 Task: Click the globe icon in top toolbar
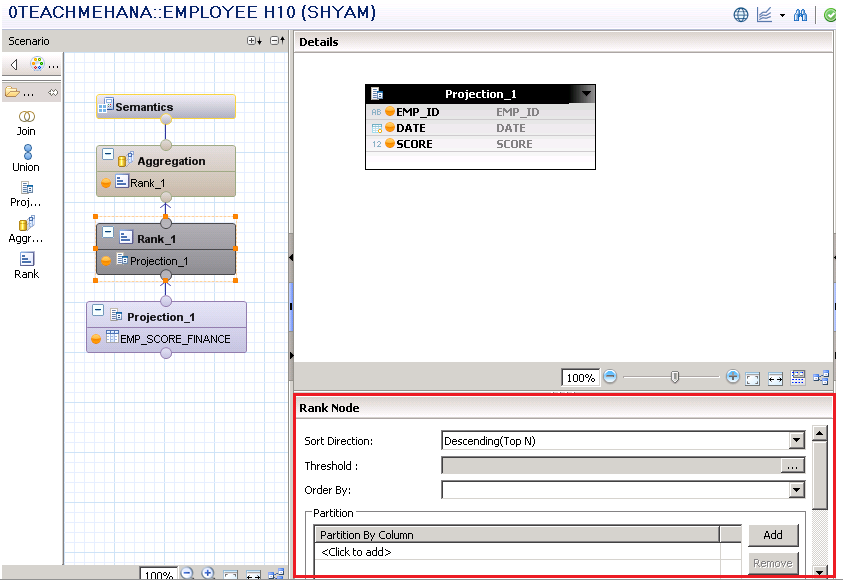[x=741, y=15]
